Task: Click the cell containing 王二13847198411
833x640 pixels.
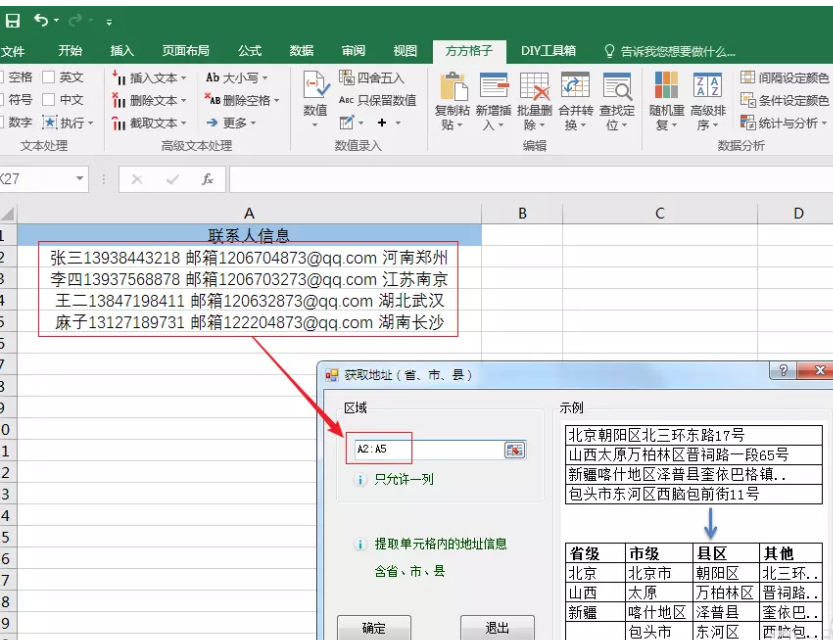Action: [249, 301]
